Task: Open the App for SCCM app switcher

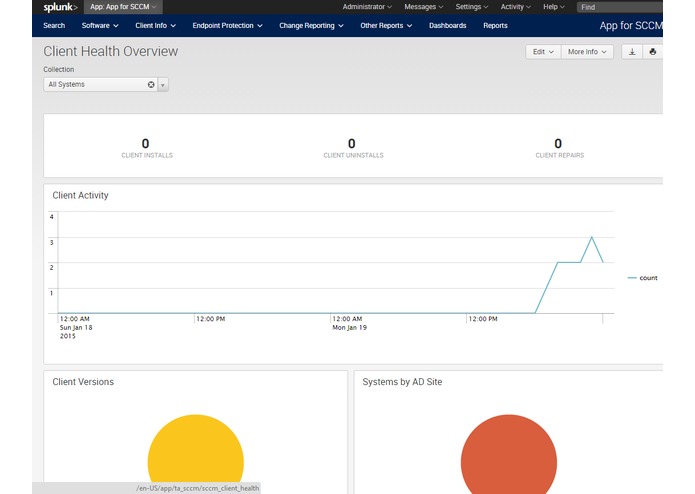Action: click(x=123, y=7)
